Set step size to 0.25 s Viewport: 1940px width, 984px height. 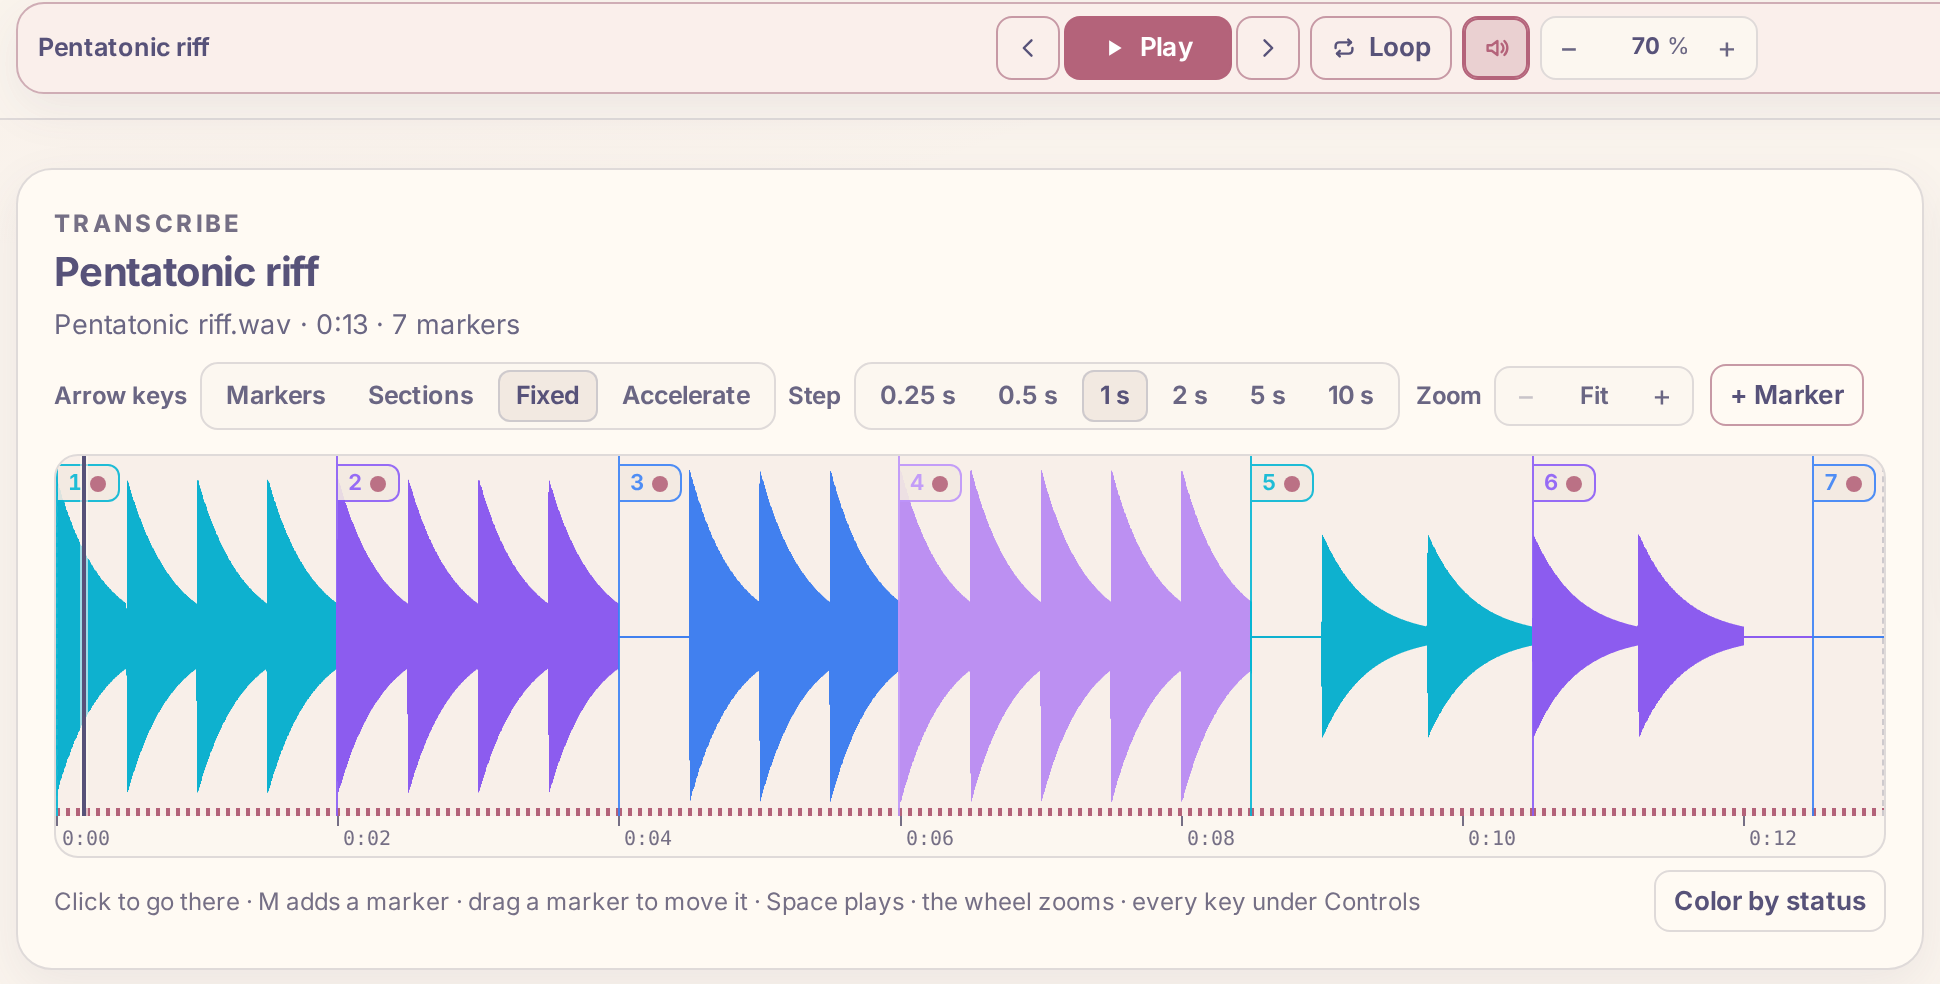[x=917, y=396]
